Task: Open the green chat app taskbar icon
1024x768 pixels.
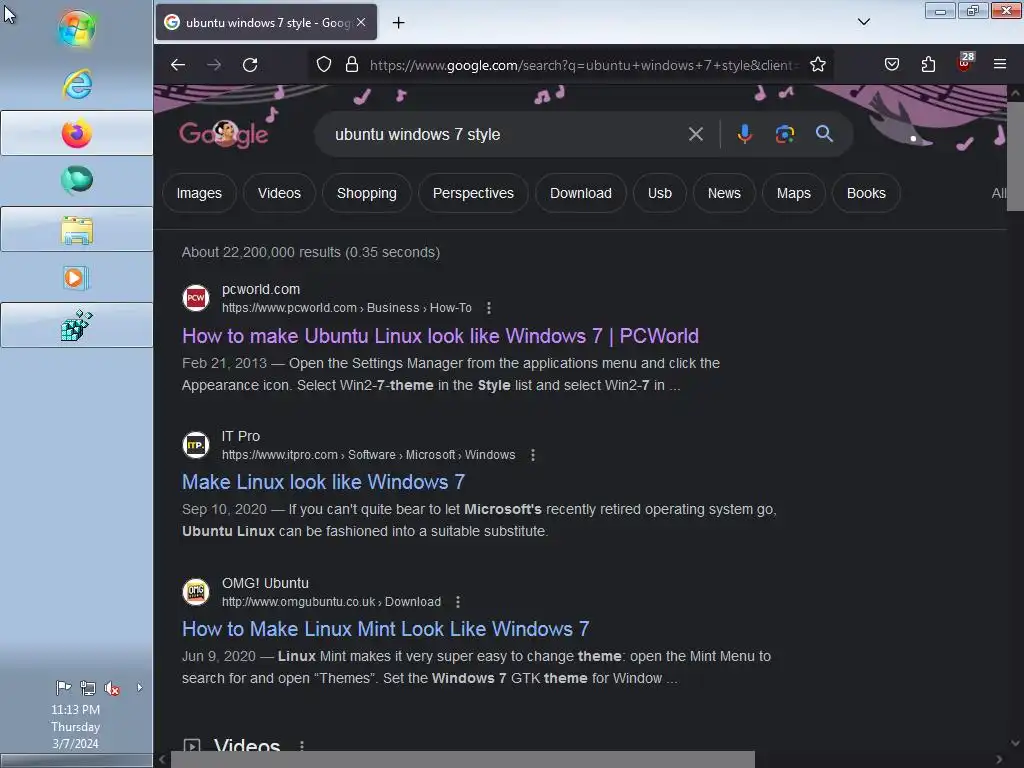Action: click(x=76, y=180)
